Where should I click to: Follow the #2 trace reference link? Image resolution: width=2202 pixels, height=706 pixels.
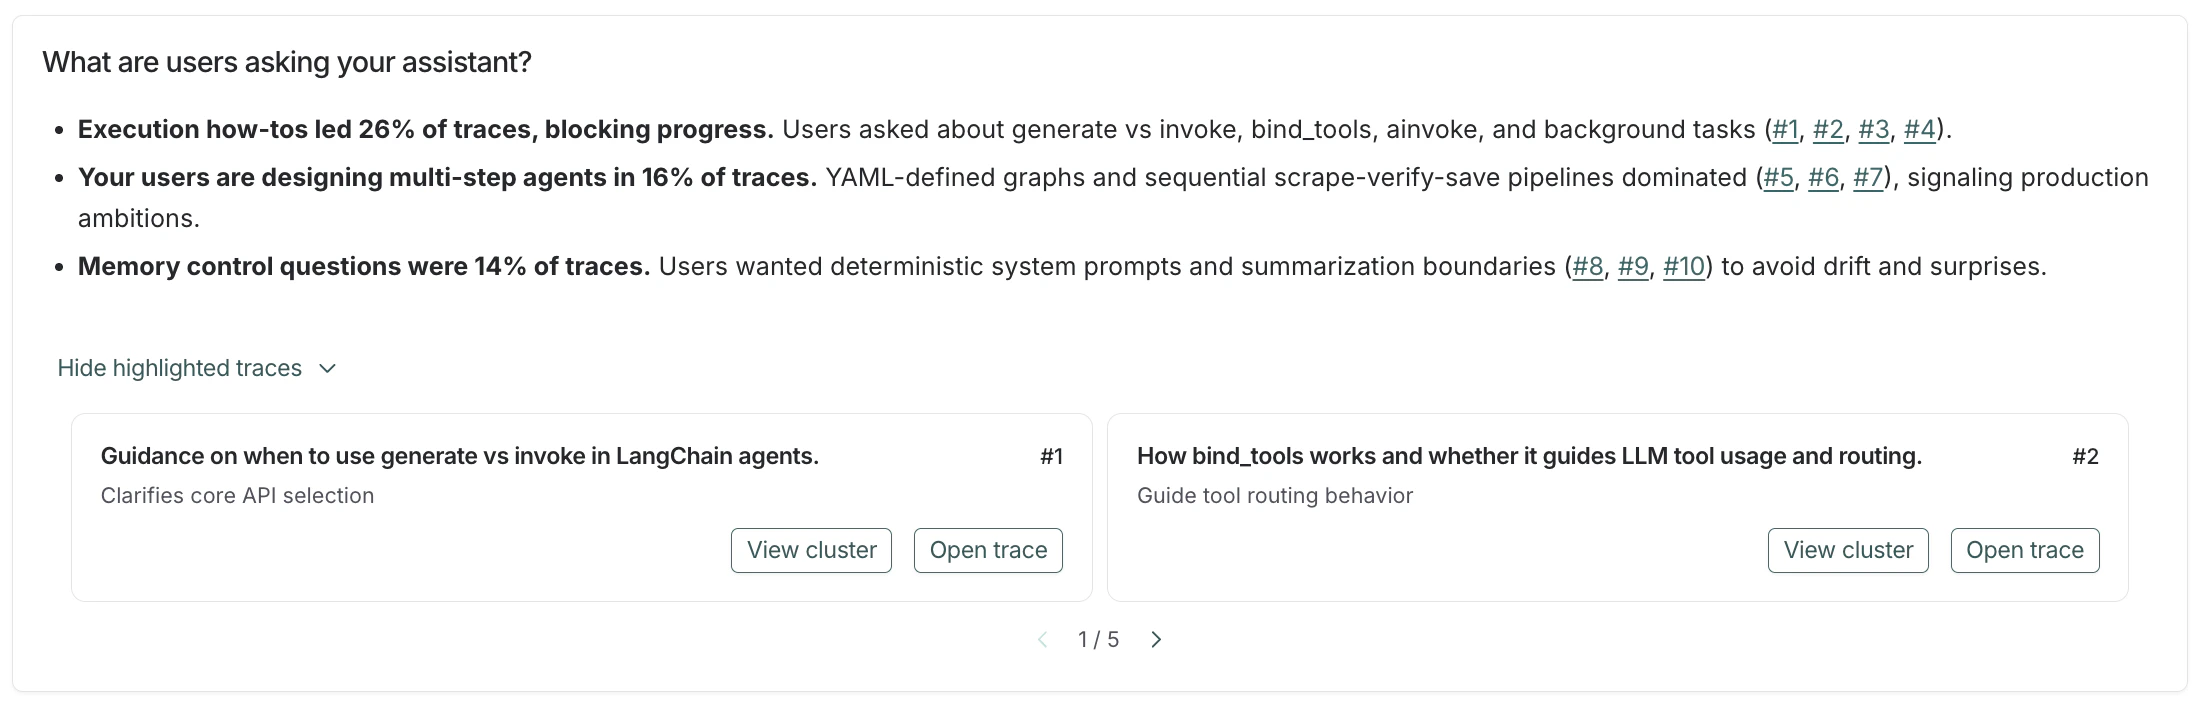1828,130
